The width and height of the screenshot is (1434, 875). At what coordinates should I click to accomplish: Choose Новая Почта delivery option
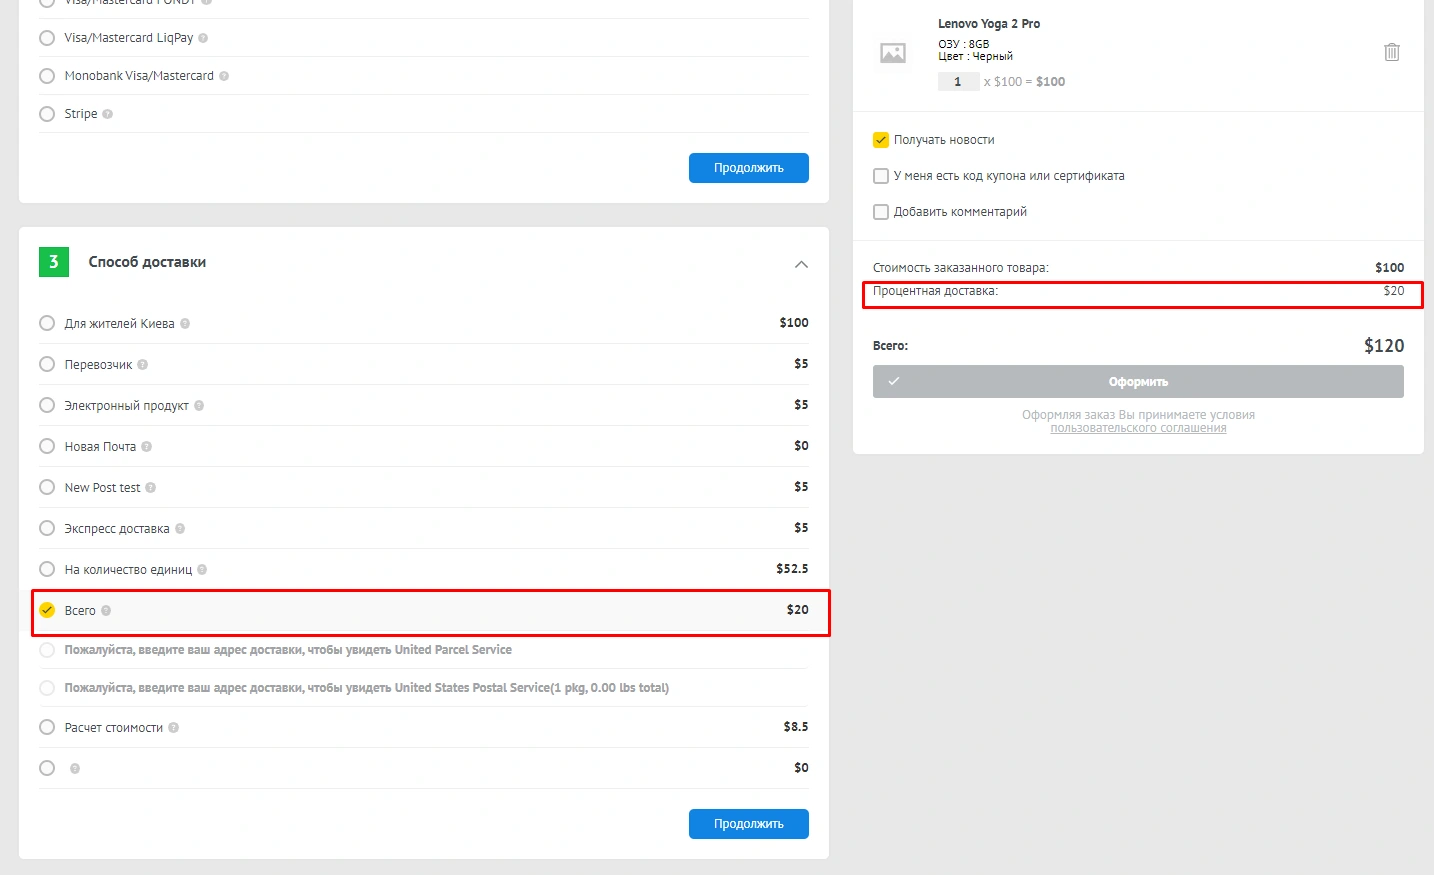(47, 446)
